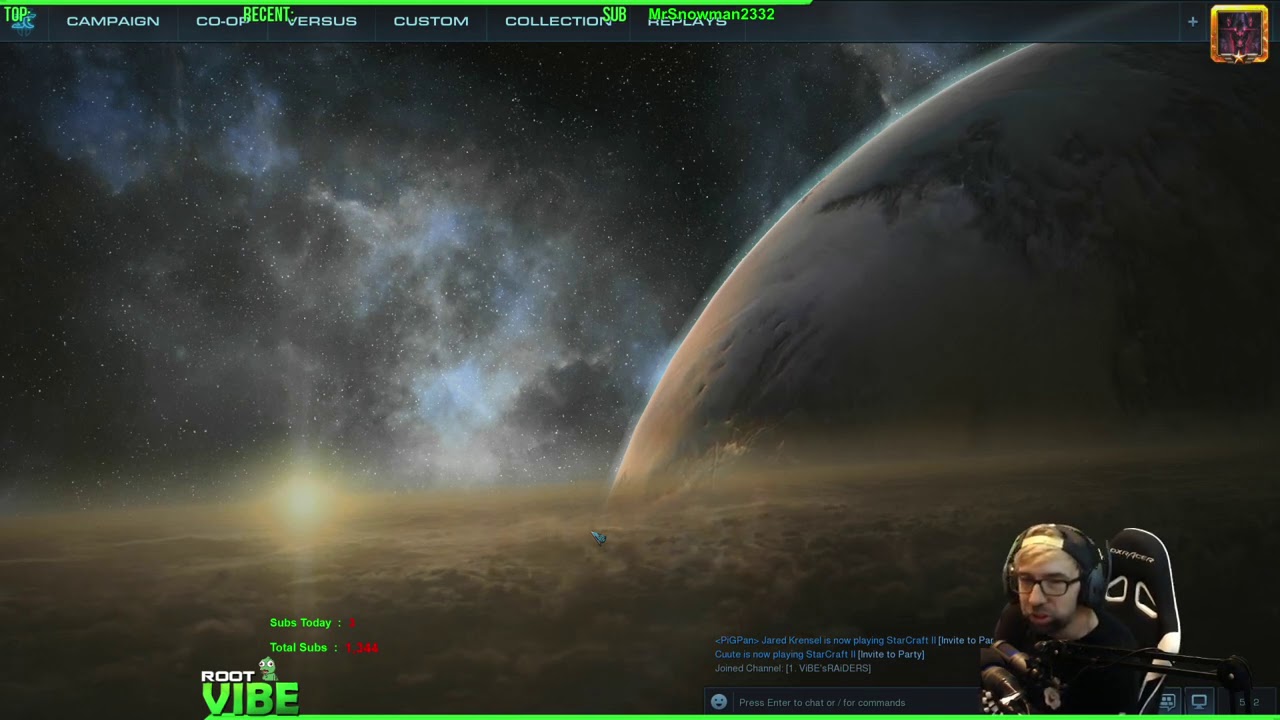Screen dimensions: 1280x720
Task: Open the chat windows icon
Action: point(1167,702)
